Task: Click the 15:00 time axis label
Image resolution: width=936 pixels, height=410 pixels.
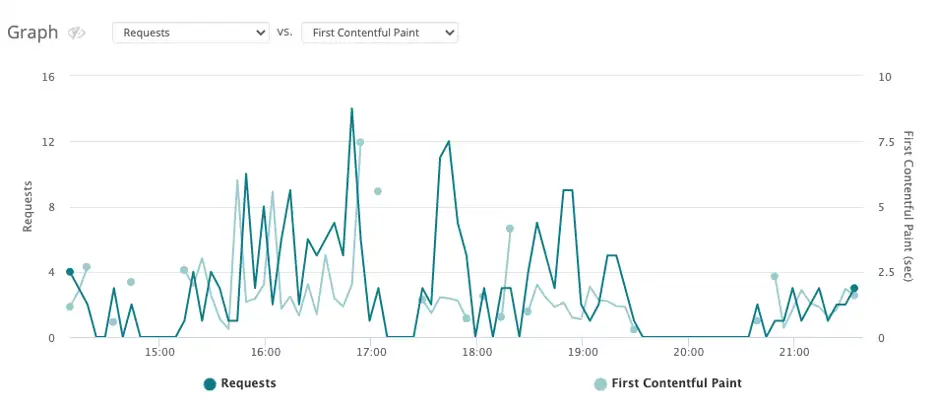Action: click(x=159, y=353)
